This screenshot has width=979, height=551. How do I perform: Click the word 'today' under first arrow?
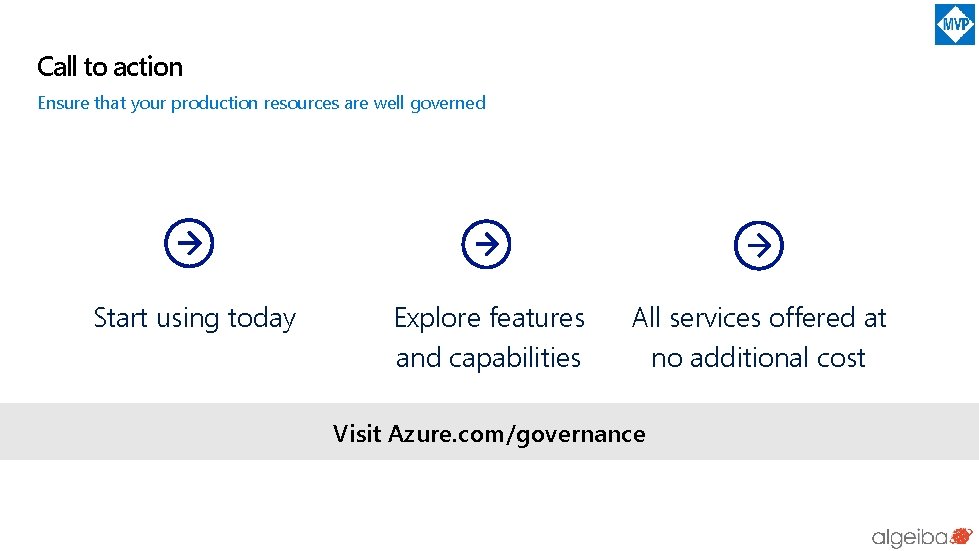click(262, 318)
